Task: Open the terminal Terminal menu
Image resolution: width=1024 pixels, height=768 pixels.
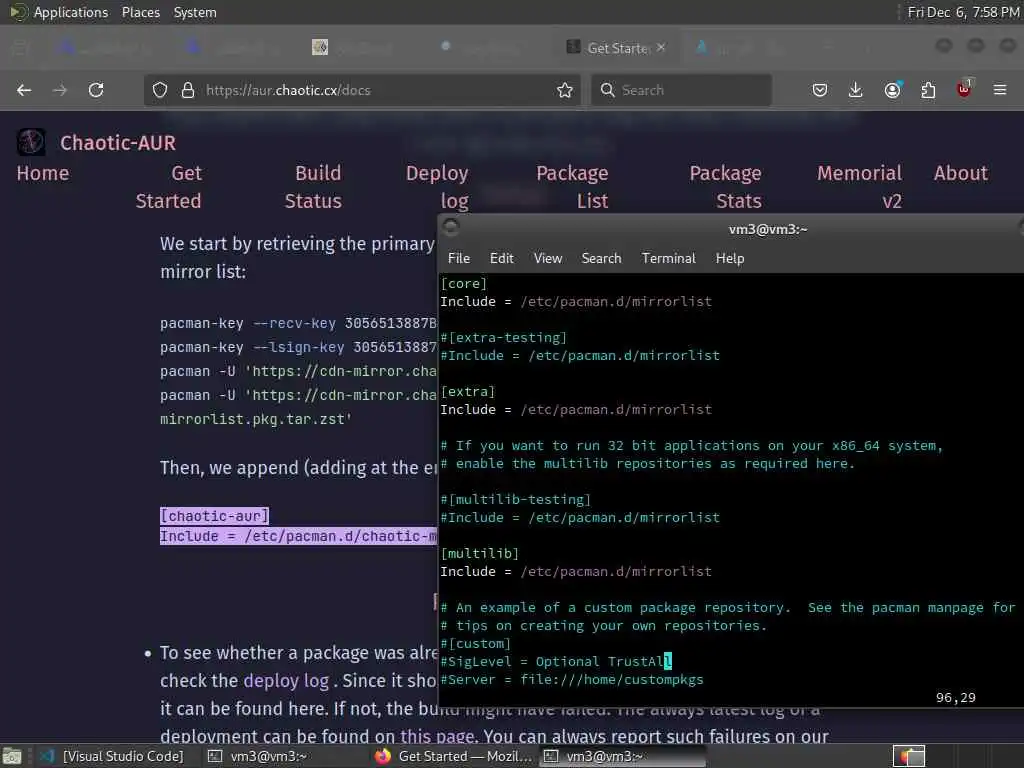Action: pos(669,259)
